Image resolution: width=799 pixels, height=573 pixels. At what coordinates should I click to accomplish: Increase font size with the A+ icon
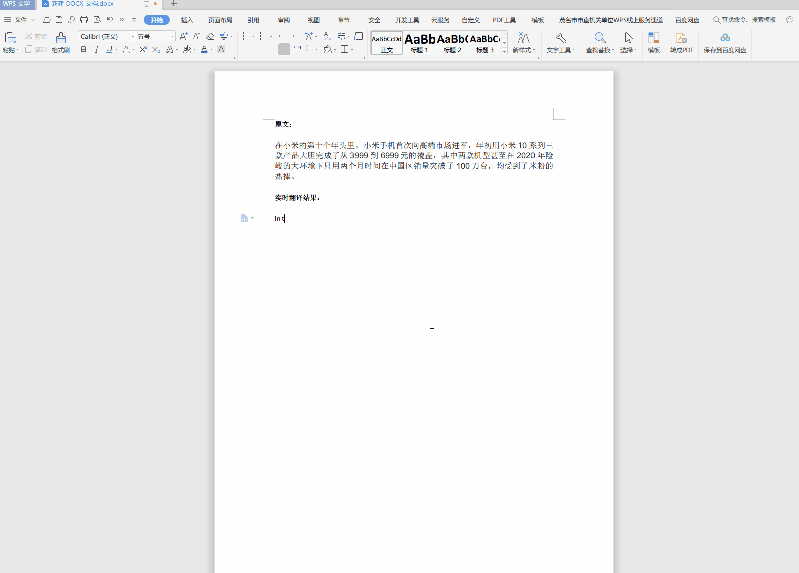(x=183, y=36)
